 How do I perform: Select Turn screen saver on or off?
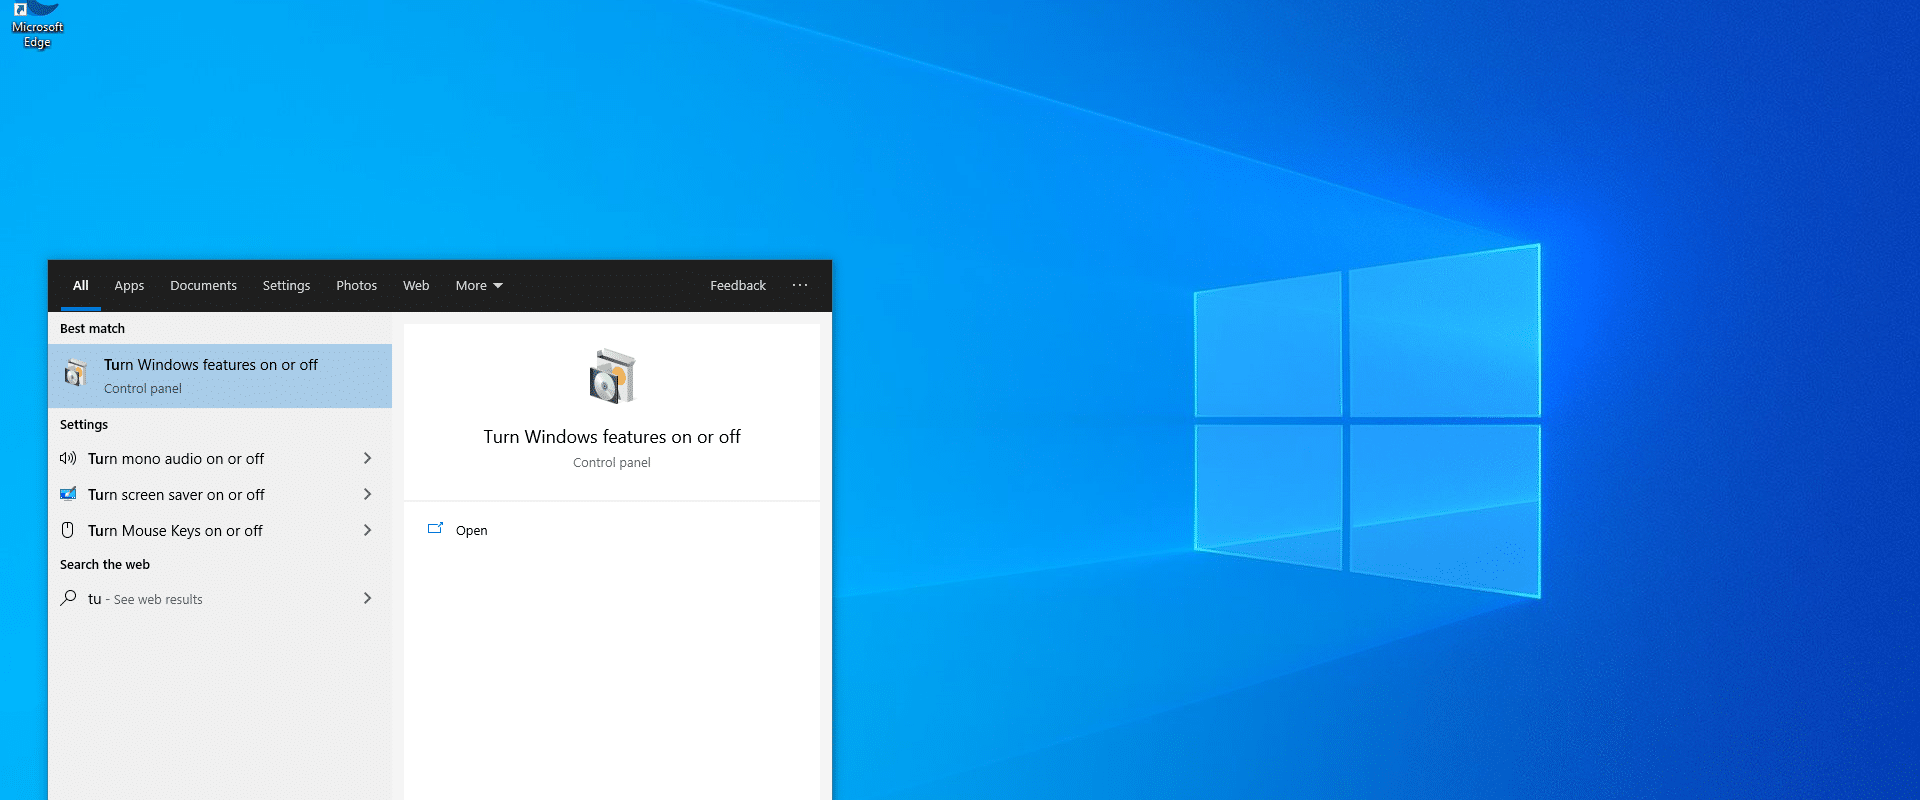[x=220, y=494]
